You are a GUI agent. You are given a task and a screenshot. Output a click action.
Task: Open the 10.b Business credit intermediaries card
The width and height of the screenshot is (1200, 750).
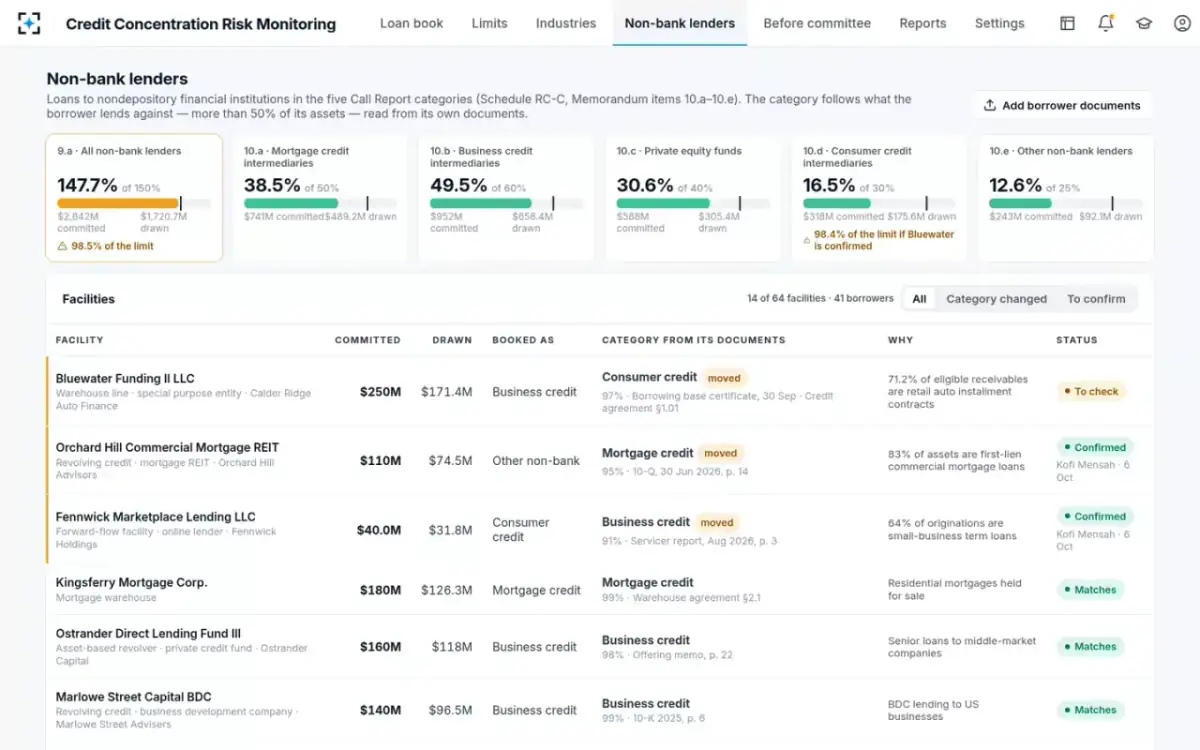click(506, 198)
